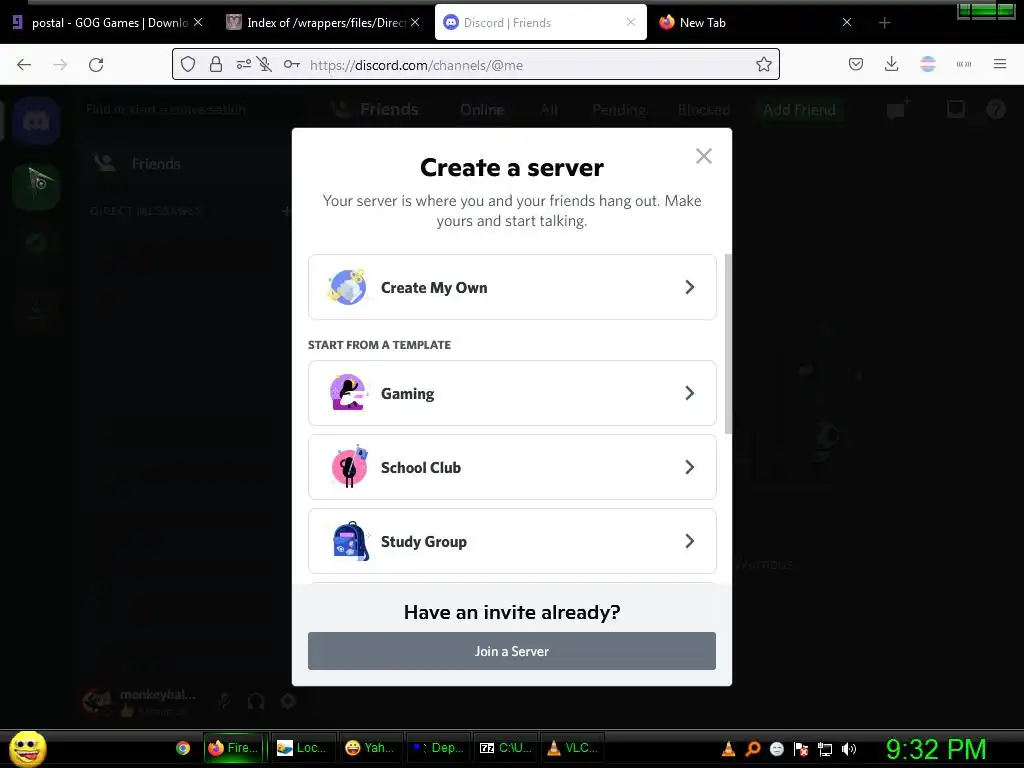This screenshot has height=768, width=1024.
Task: Click the discord.com address bar URL
Action: tap(416, 65)
